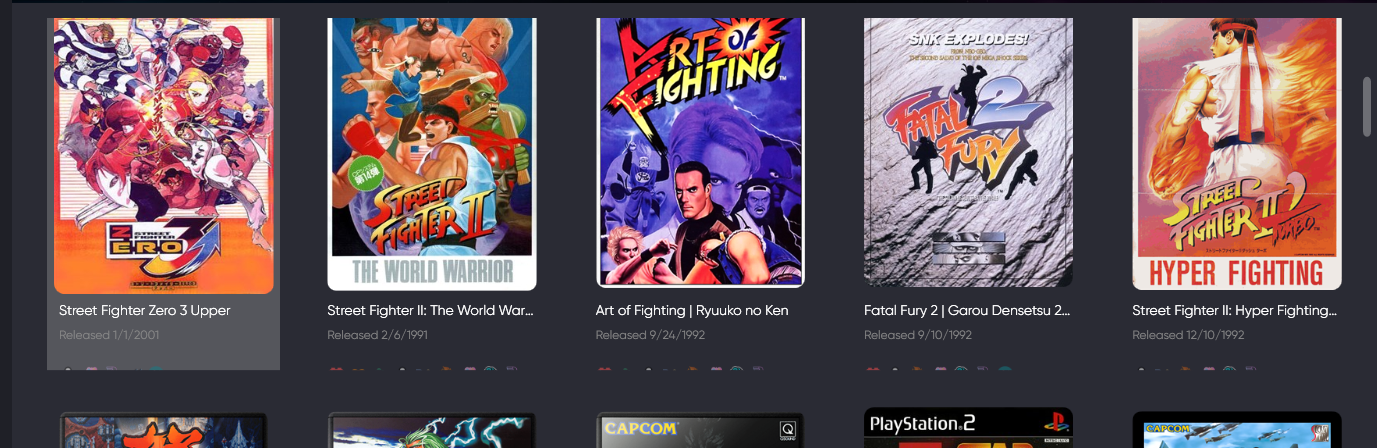Select Street Fighter II World Warrior cover image
This screenshot has width=1377, height=448.
click(x=432, y=153)
